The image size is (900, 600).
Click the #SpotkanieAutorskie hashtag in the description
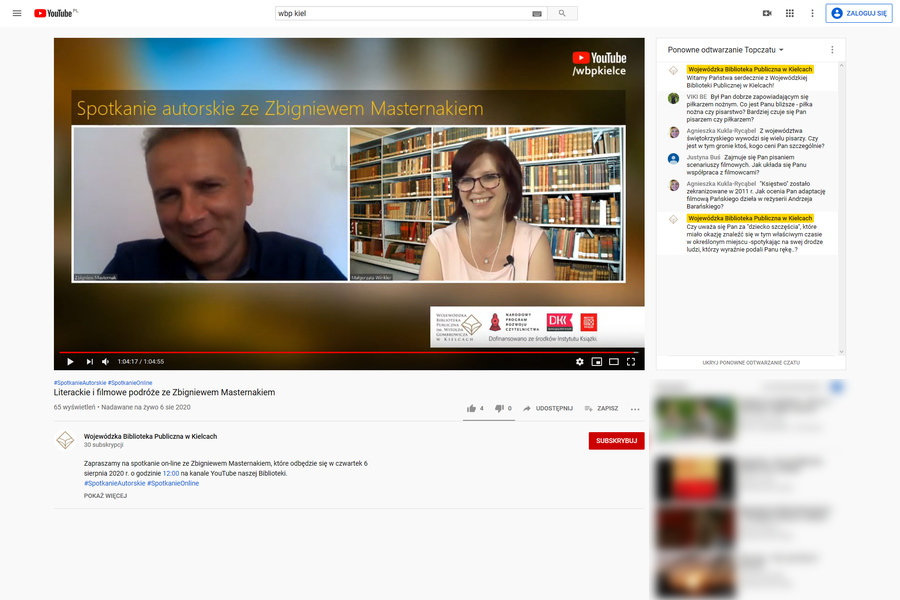coord(114,483)
